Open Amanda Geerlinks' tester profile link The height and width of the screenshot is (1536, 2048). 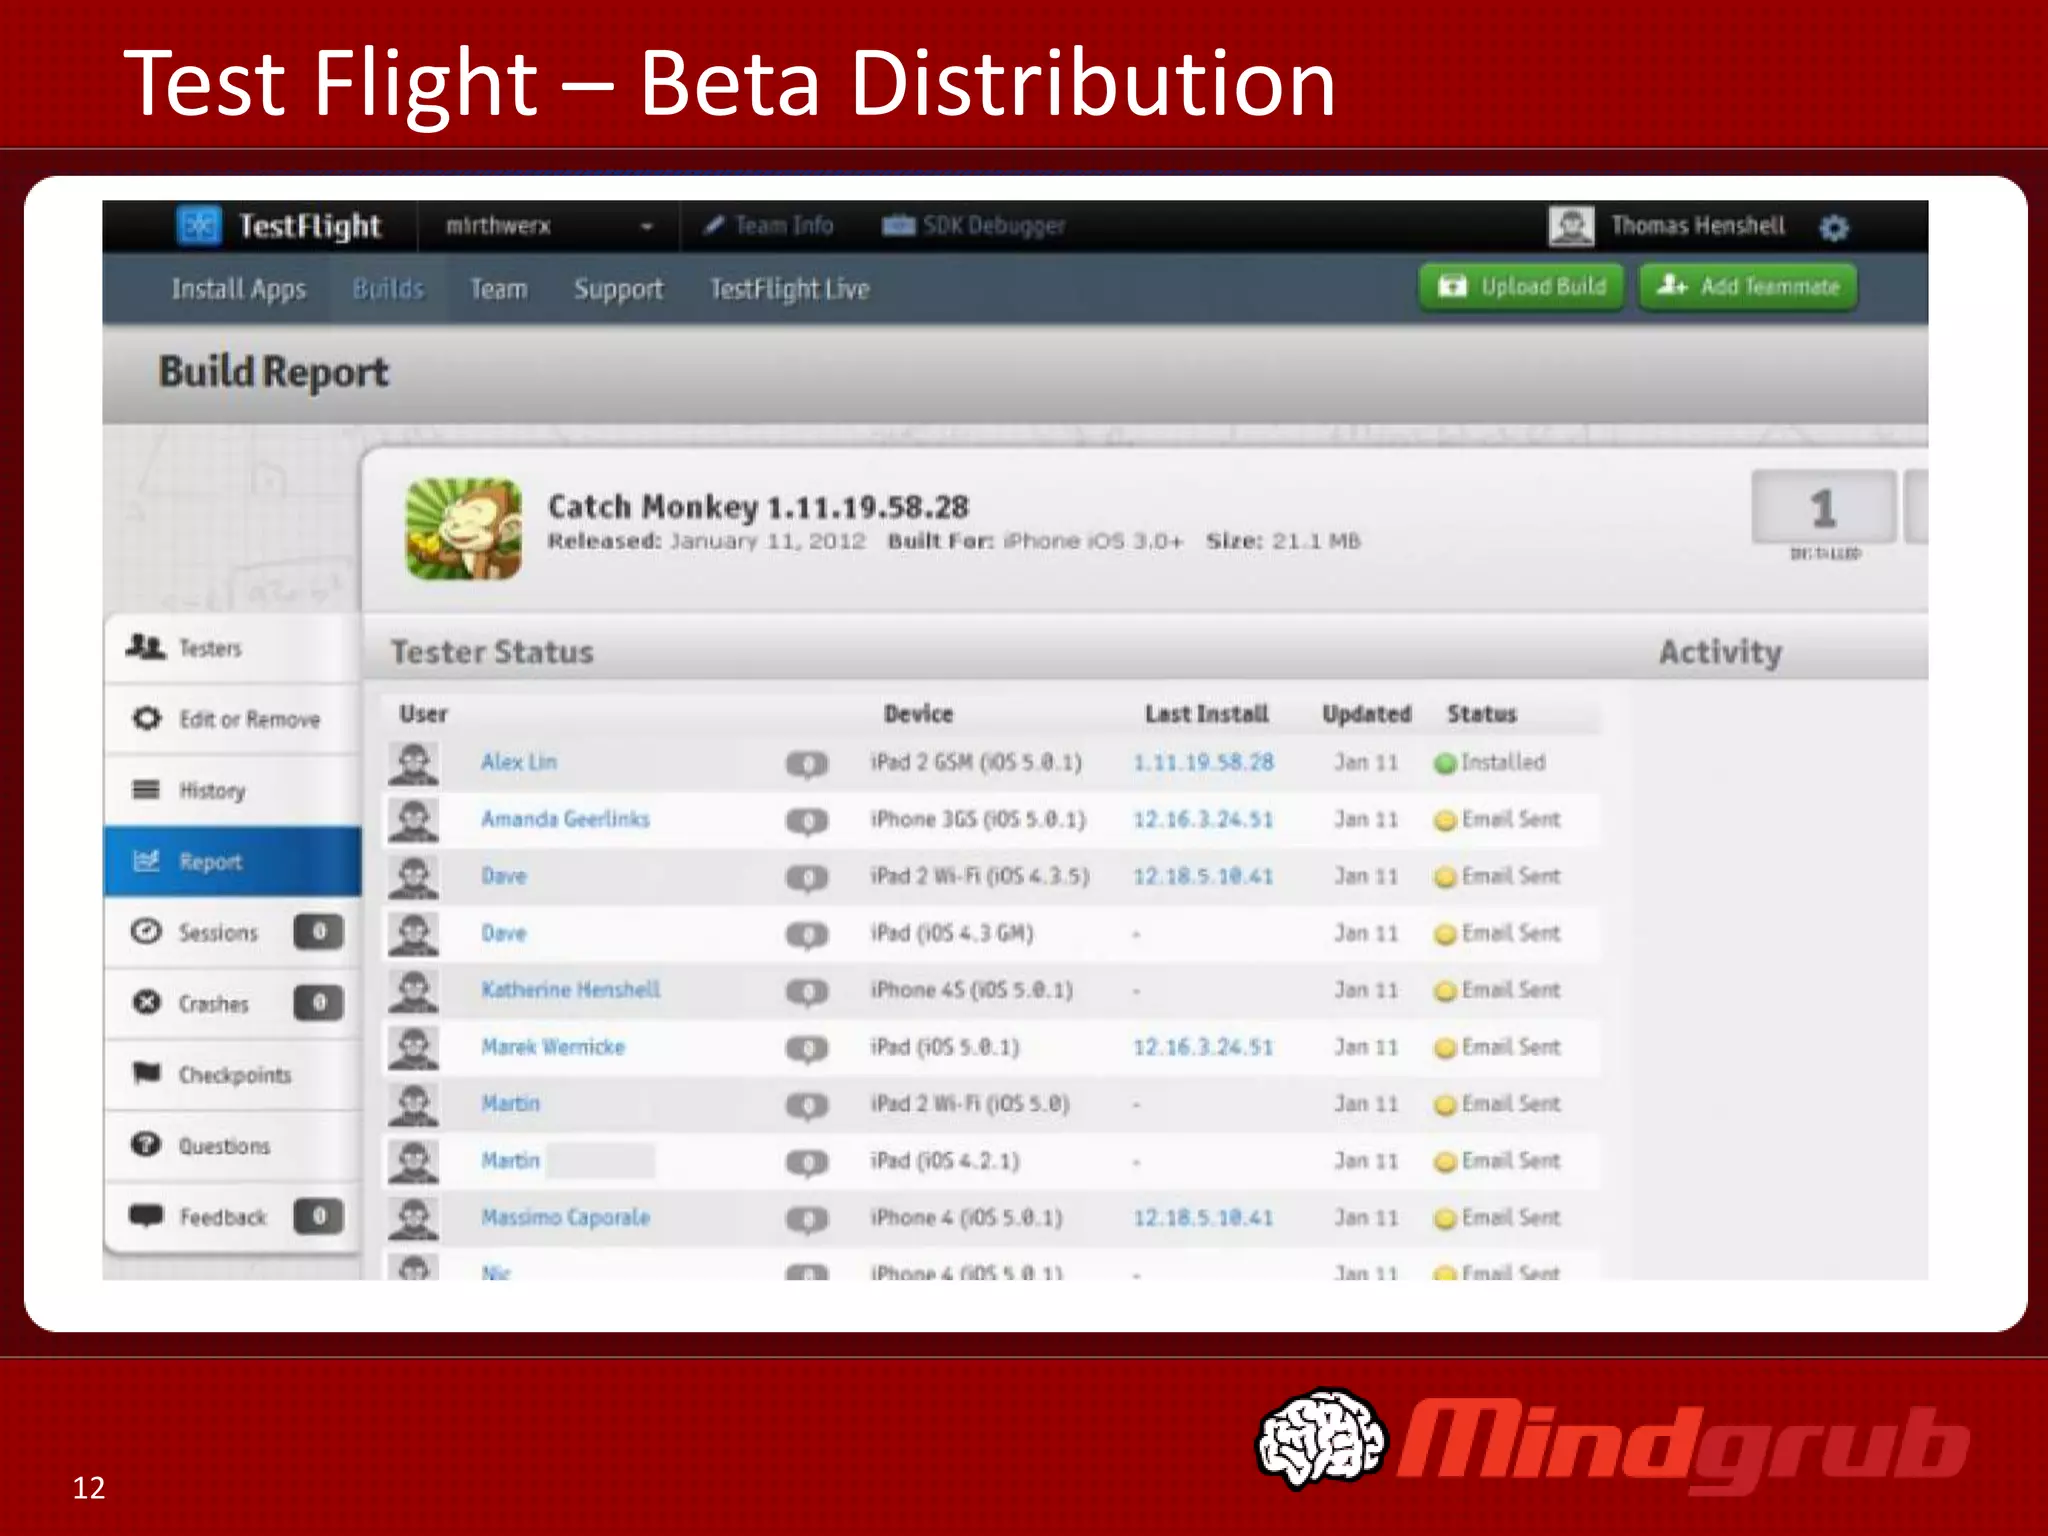click(x=565, y=819)
